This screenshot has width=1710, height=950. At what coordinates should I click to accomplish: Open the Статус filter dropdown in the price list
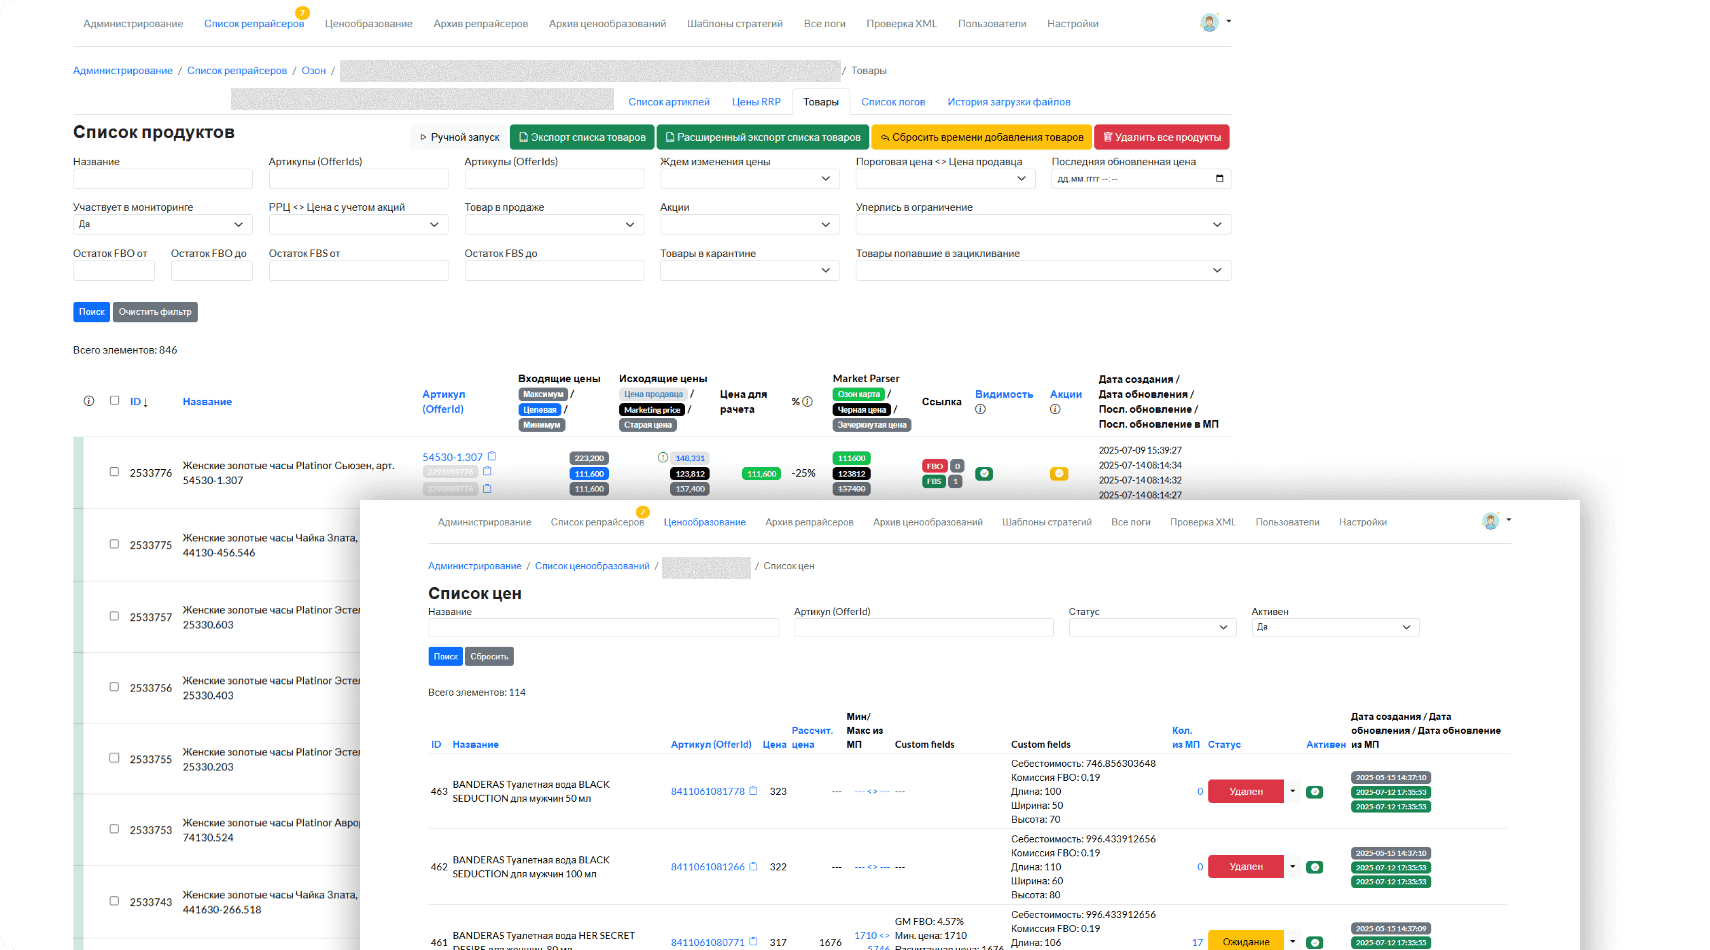point(1152,627)
